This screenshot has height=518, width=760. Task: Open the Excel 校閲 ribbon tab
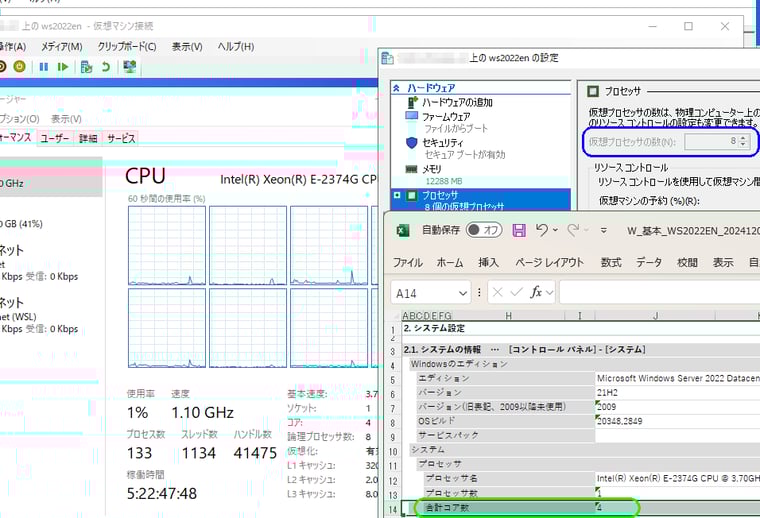click(x=687, y=263)
